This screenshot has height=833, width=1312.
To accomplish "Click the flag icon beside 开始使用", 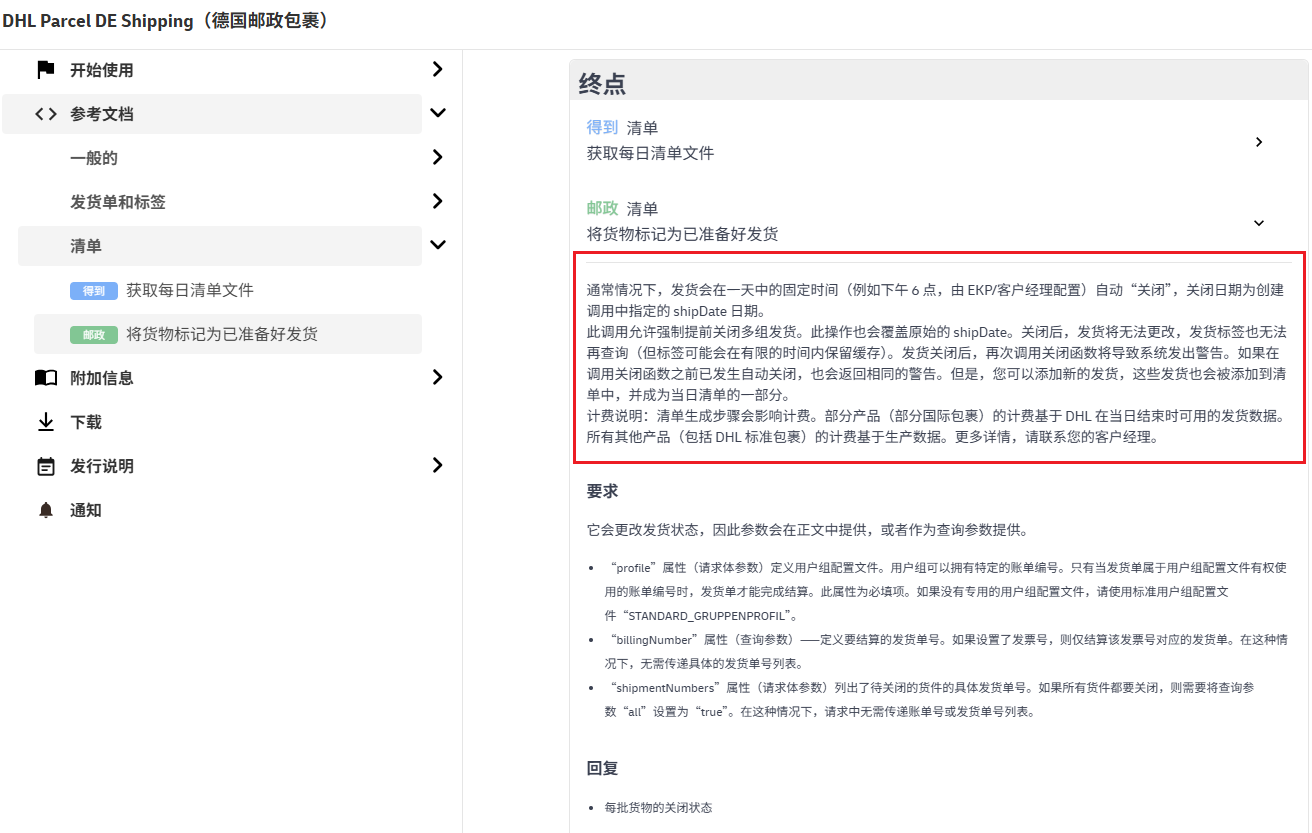I will pos(45,70).
